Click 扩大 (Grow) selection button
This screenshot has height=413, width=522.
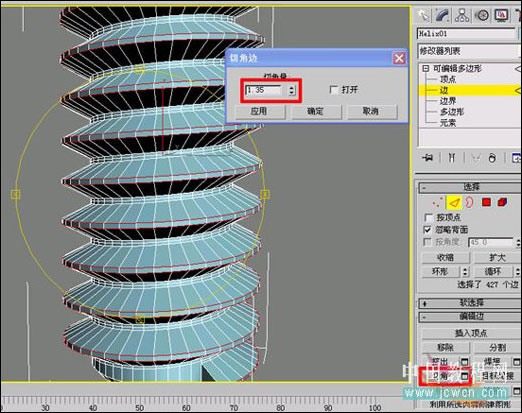(x=498, y=258)
